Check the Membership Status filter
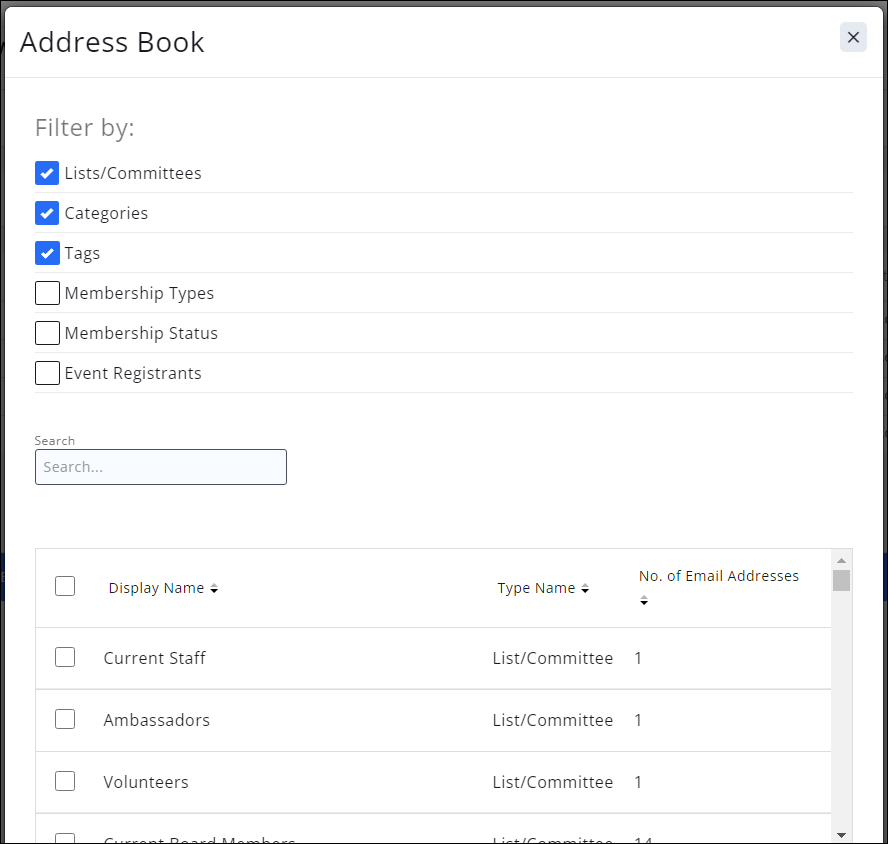 (47, 333)
